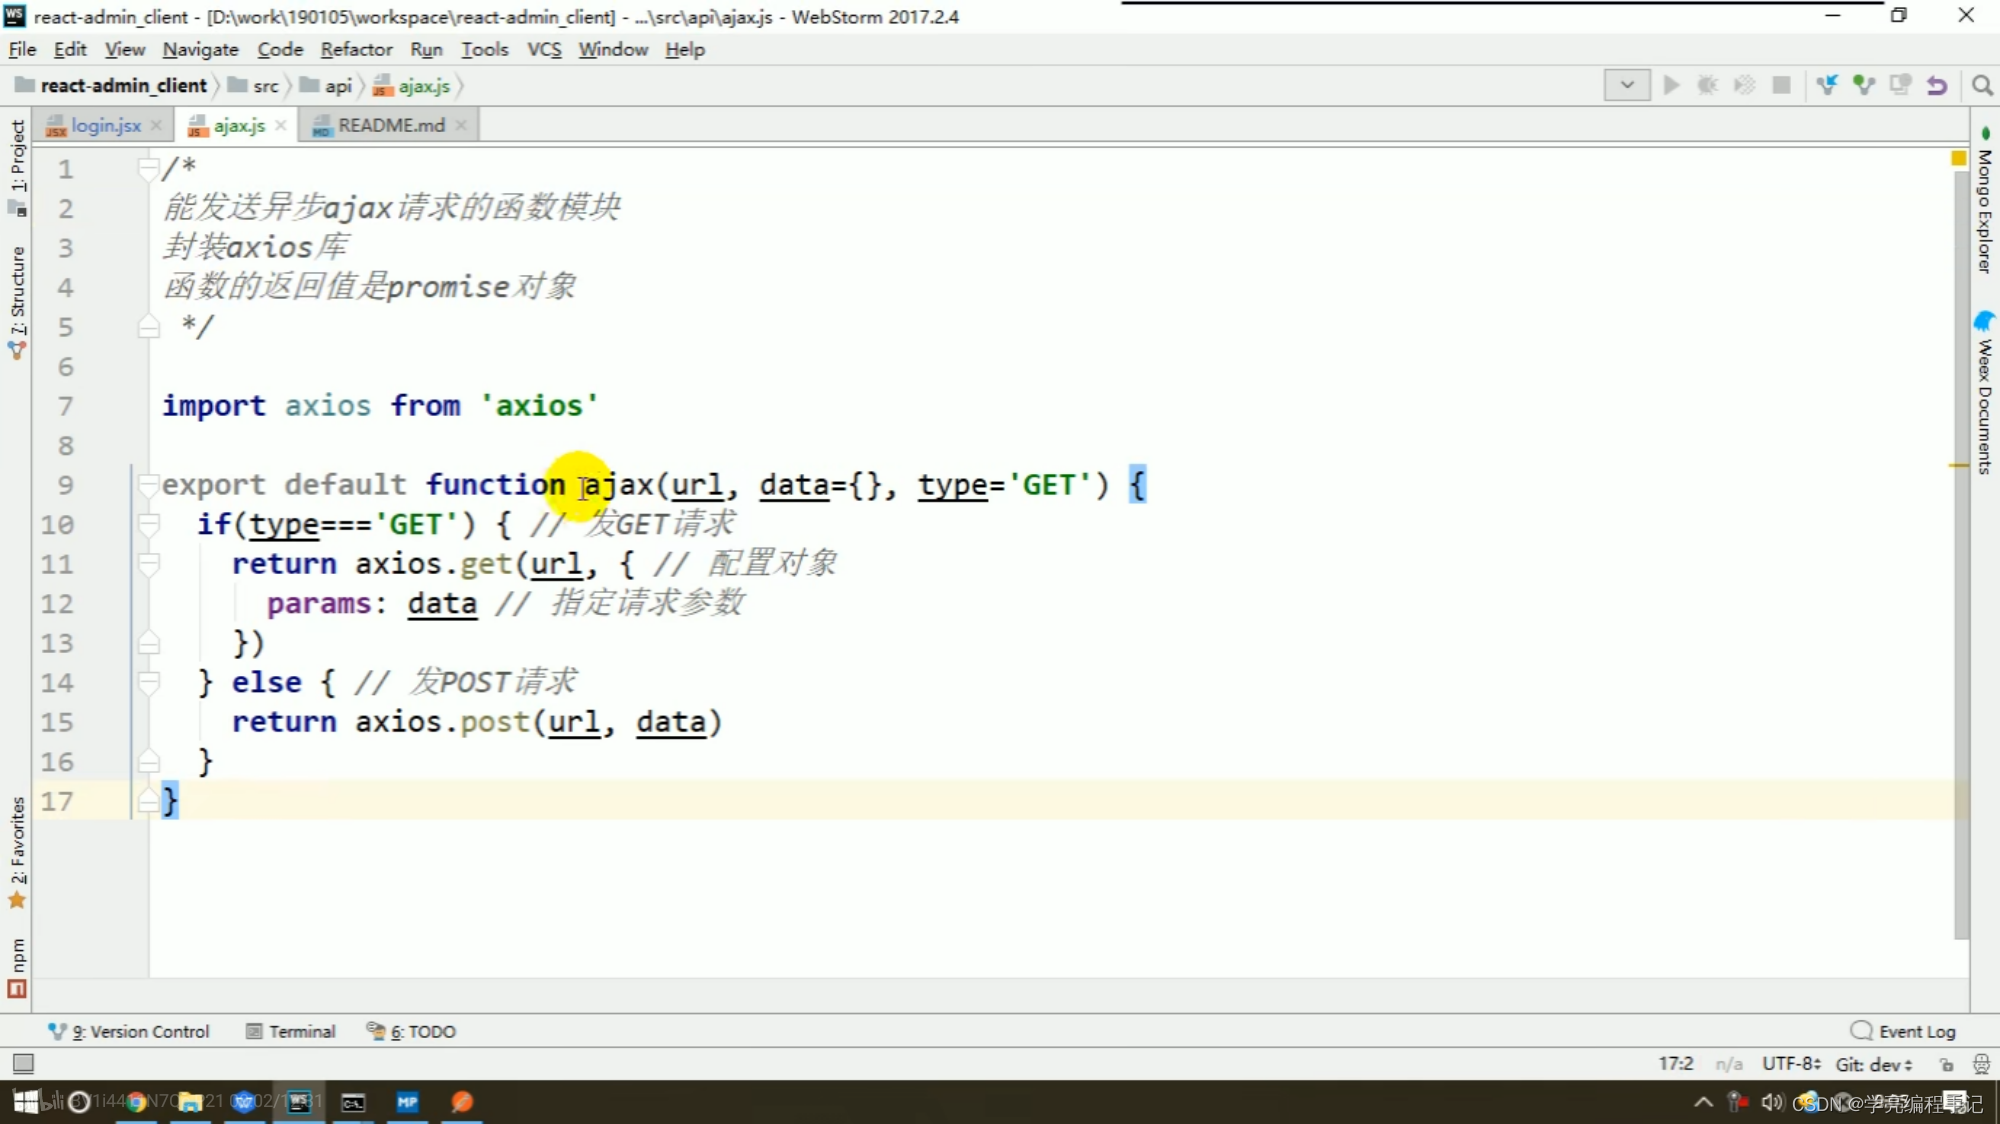Collapse the comment block at line 1
Screen dimensions: 2000x1124
[148, 168]
